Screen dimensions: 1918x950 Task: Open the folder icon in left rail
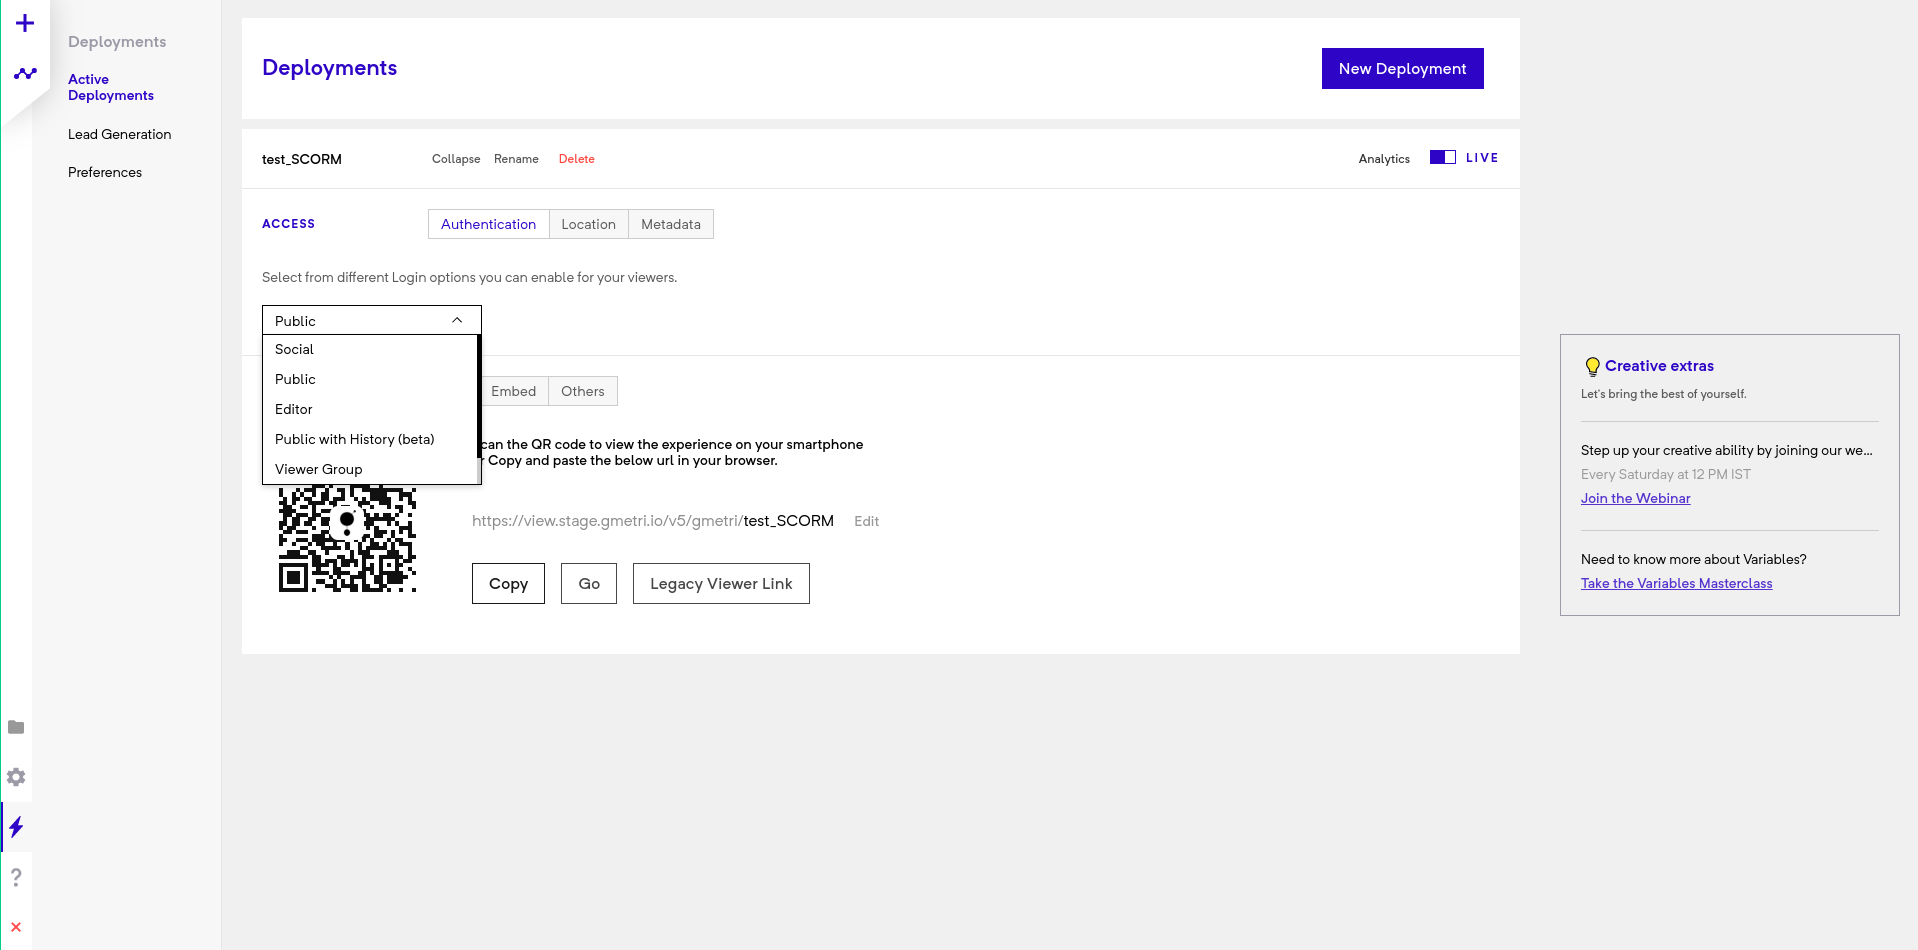(x=16, y=727)
